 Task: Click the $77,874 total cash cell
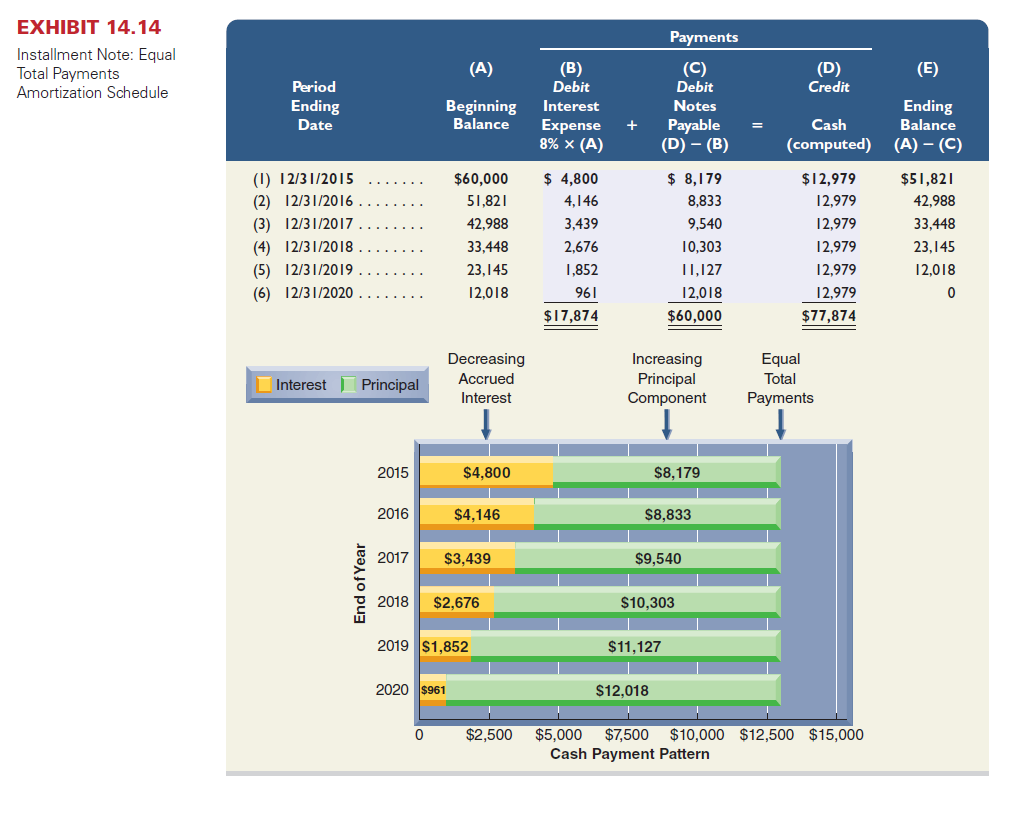tap(828, 317)
